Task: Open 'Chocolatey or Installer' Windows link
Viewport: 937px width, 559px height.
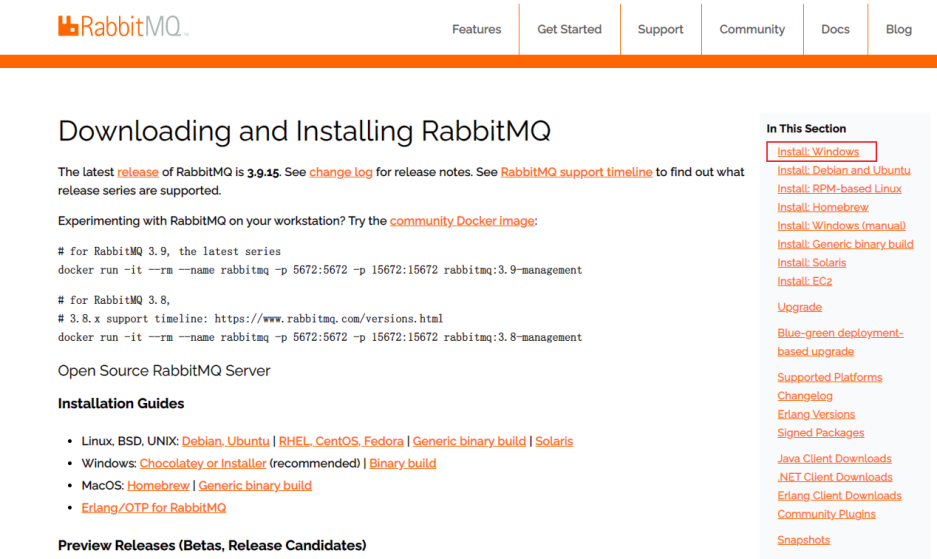Action: (x=203, y=463)
